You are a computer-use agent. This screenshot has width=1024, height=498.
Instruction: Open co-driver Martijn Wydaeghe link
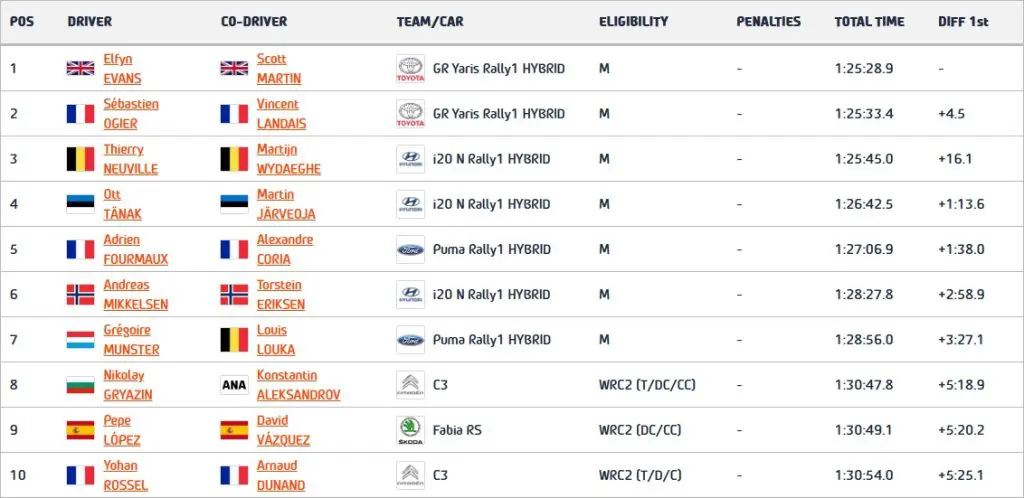click(289, 159)
